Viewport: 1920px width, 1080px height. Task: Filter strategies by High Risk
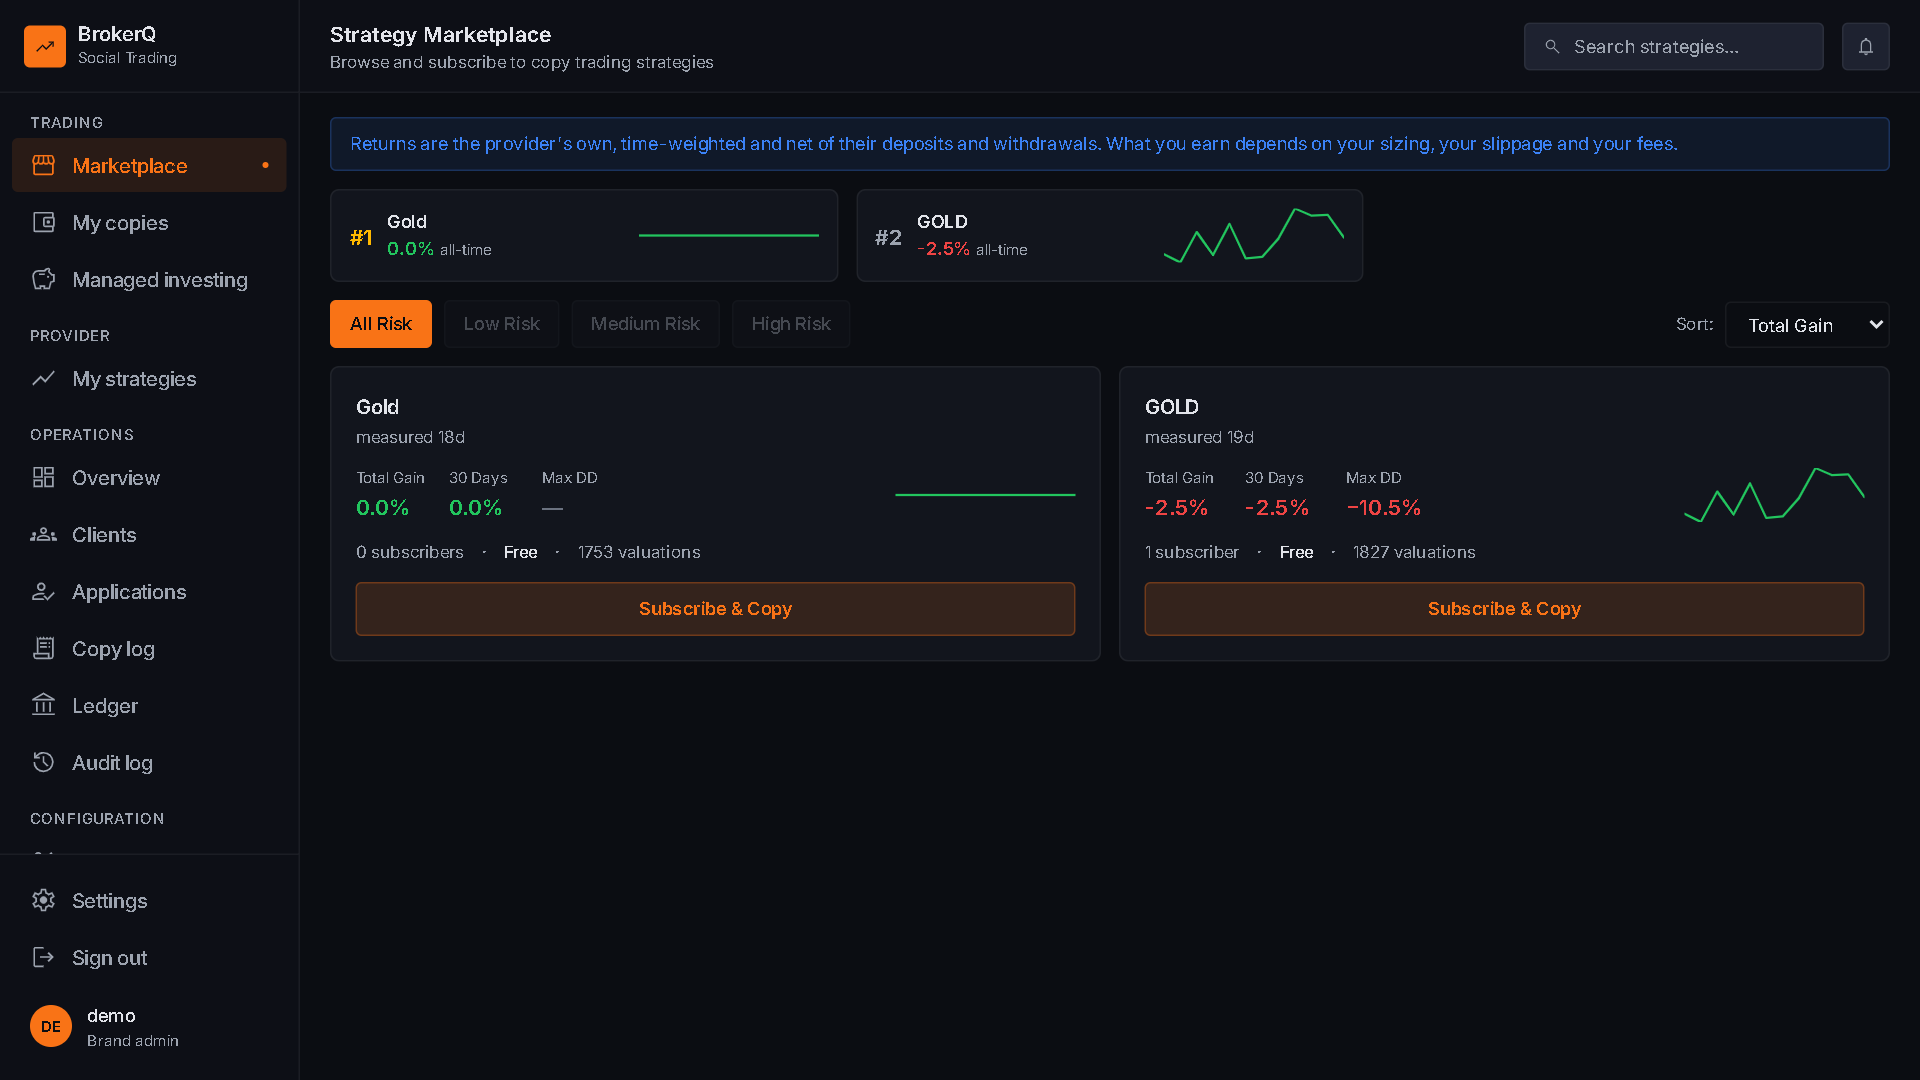(791, 324)
